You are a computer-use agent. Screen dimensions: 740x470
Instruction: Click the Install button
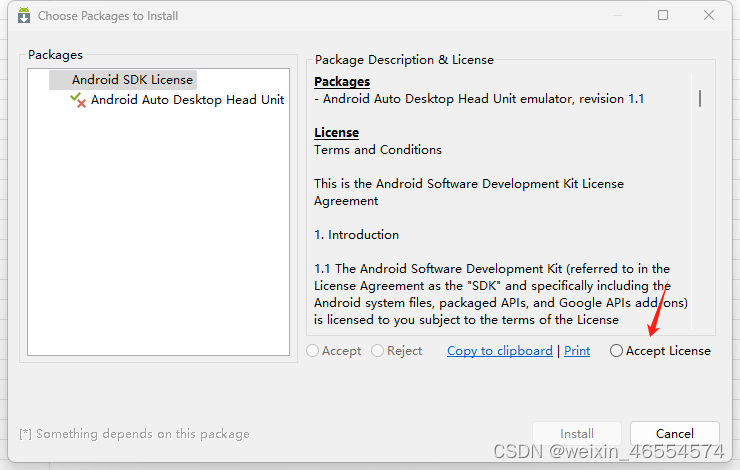577,433
